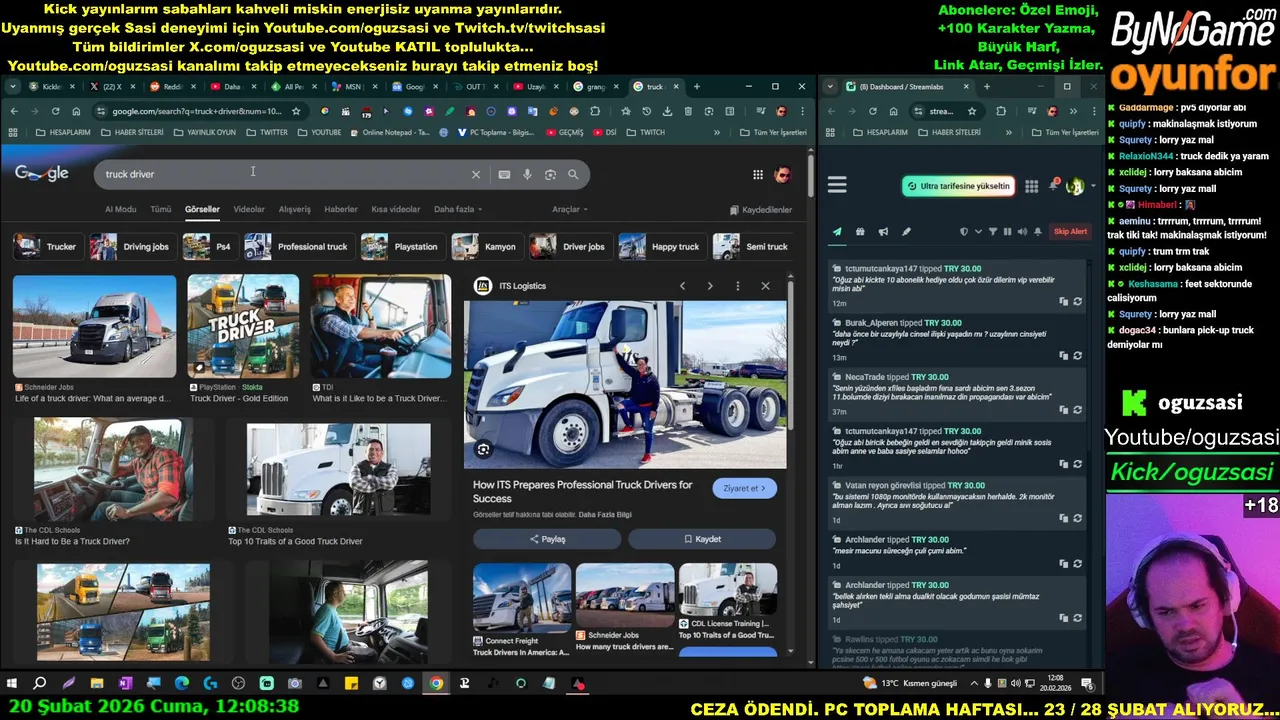This screenshot has width=1280, height=720.
Task: Click Skip Alert button
Action: pos(1070,232)
